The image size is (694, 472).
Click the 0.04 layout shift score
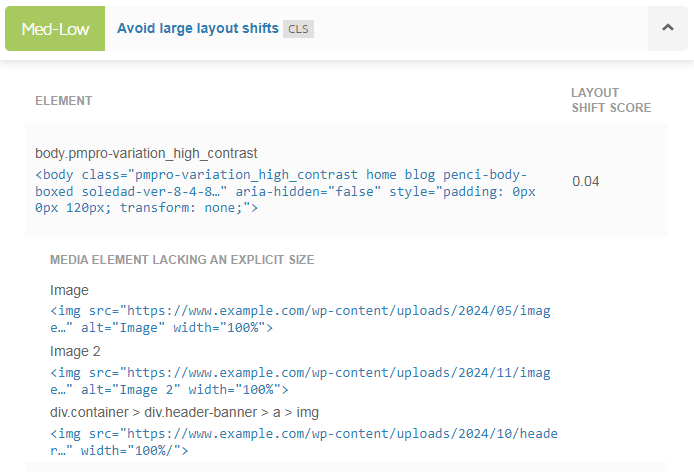(586, 181)
